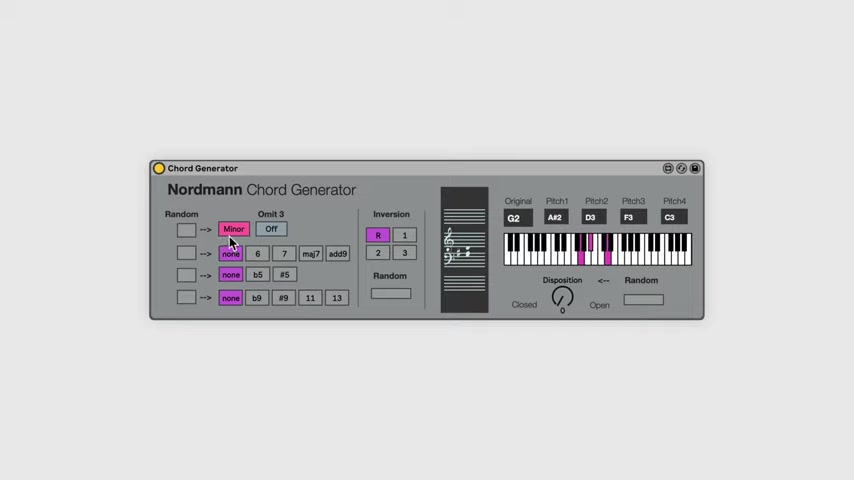Click the Closed label near Disposition
The height and width of the screenshot is (480, 854).
[x=524, y=305]
